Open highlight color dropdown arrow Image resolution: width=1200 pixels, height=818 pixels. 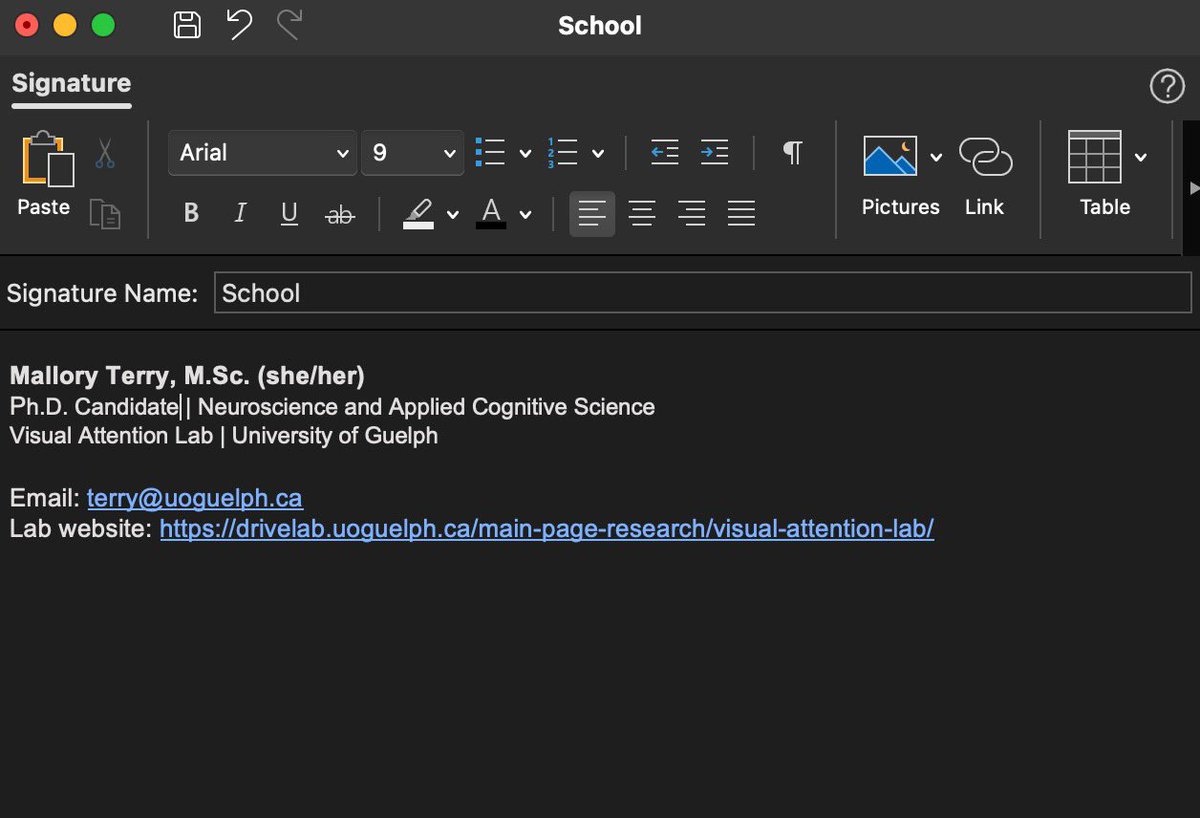[x=452, y=214]
